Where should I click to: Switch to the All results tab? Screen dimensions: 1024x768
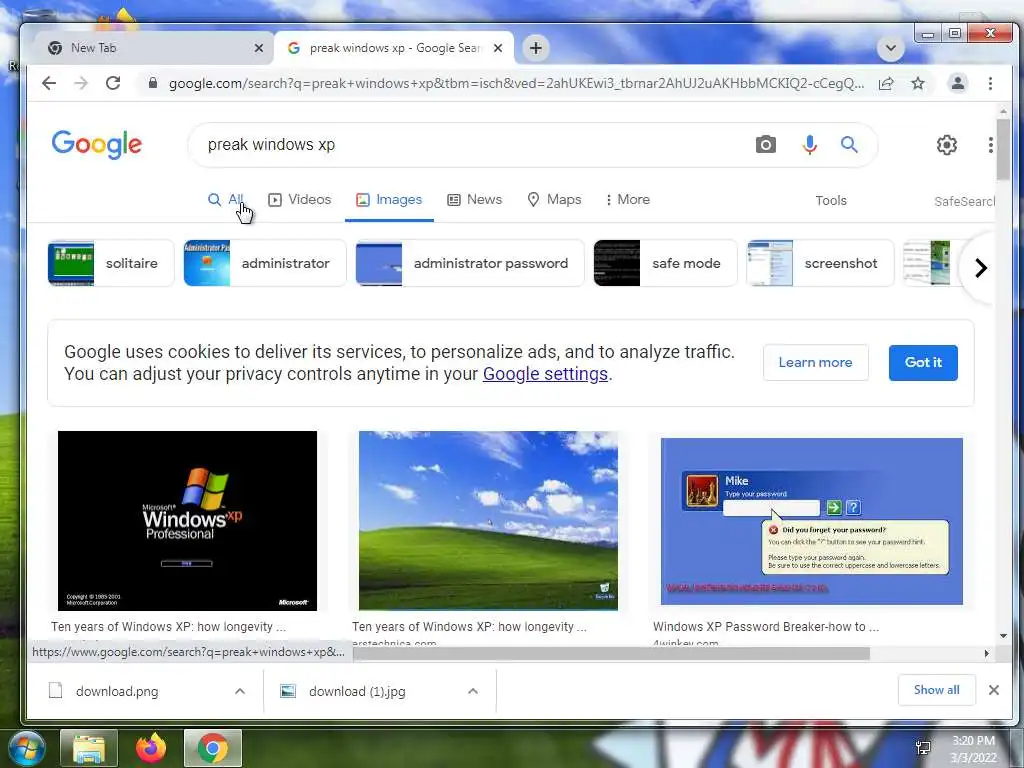click(x=225, y=199)
